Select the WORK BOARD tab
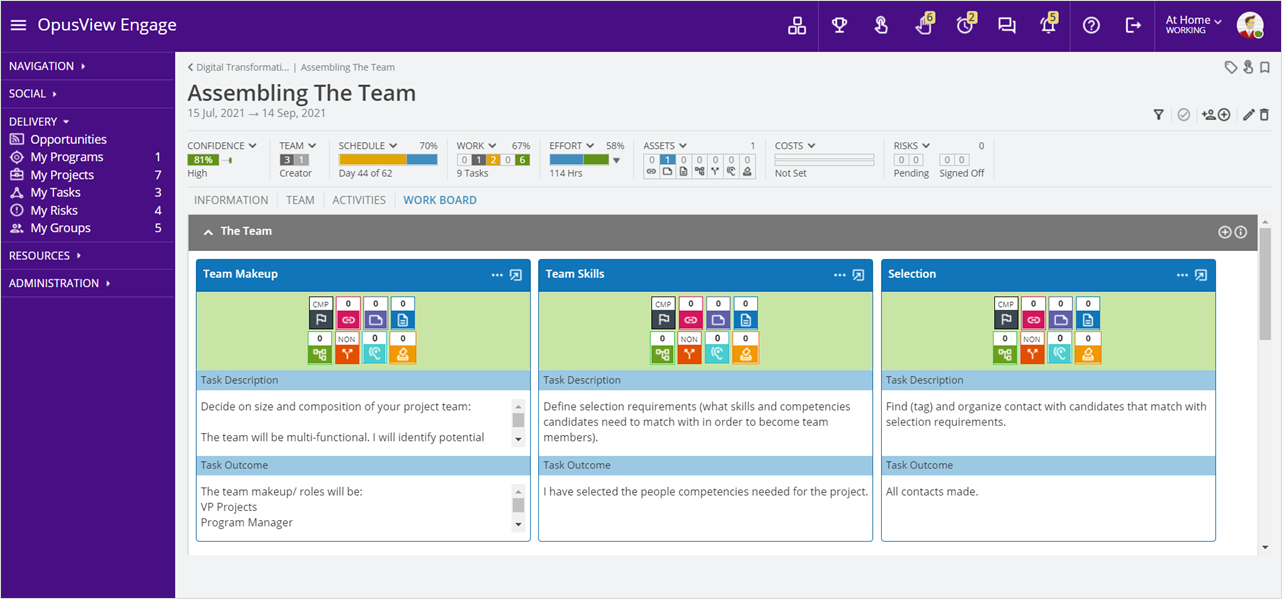 (x=440, y=200)
